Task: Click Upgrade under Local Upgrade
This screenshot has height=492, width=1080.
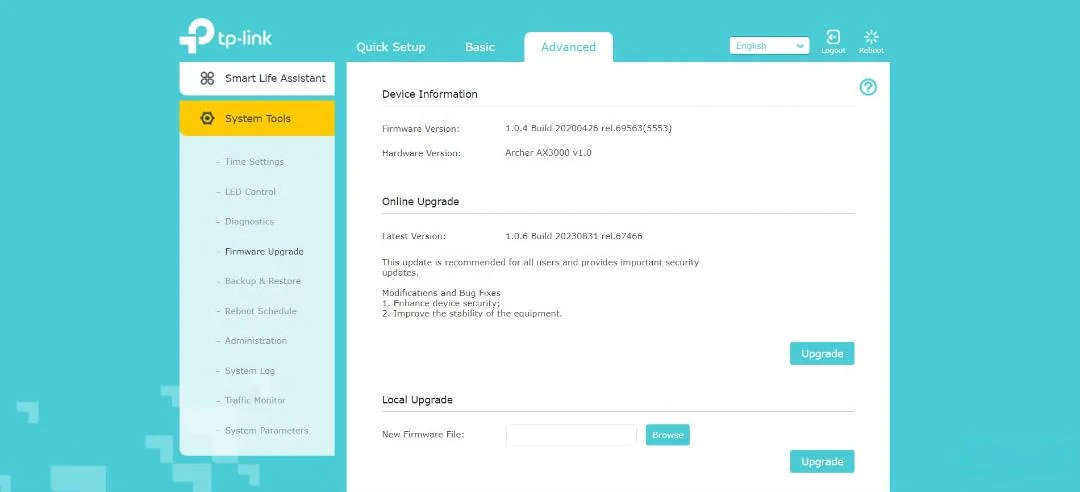Action: 822,462
